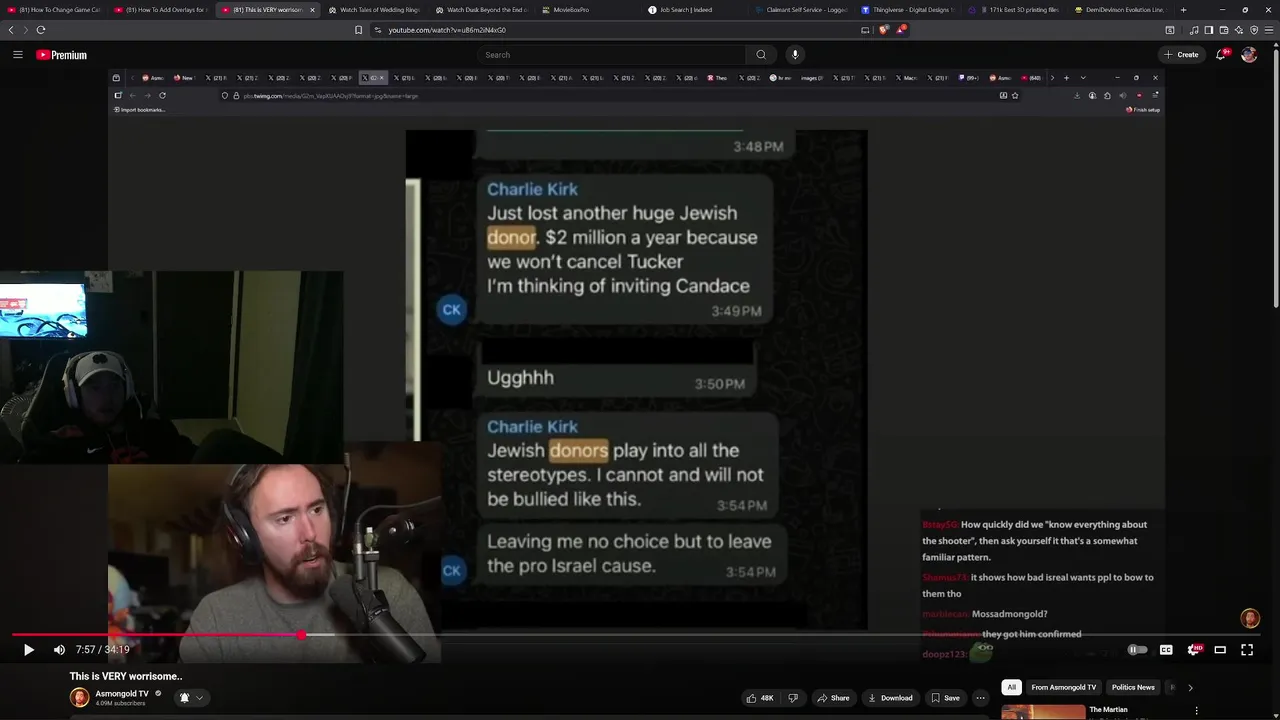Open a new browser tab with plus
This screenshot has width=1280, height=720.
coord(1184,10)
